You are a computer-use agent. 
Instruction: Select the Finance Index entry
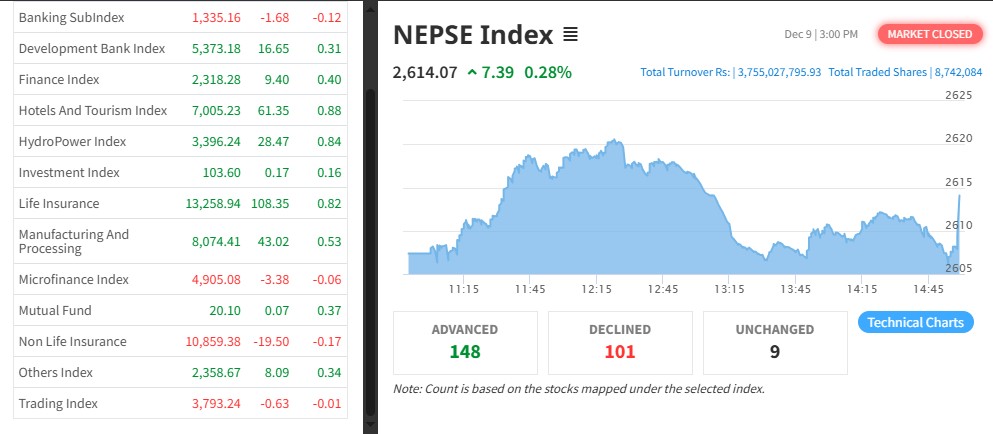(59, 79)
